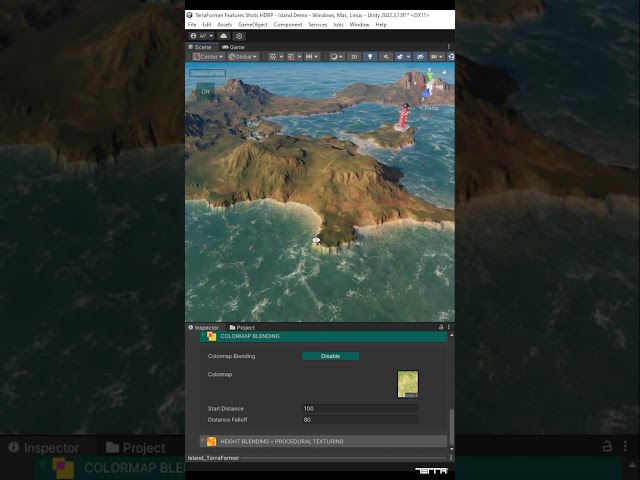Image resolution: width=640 pixels, height=480 pixels.
Task: Open Island_TerraFormer preview bar options menu
Action: point(451,458)
